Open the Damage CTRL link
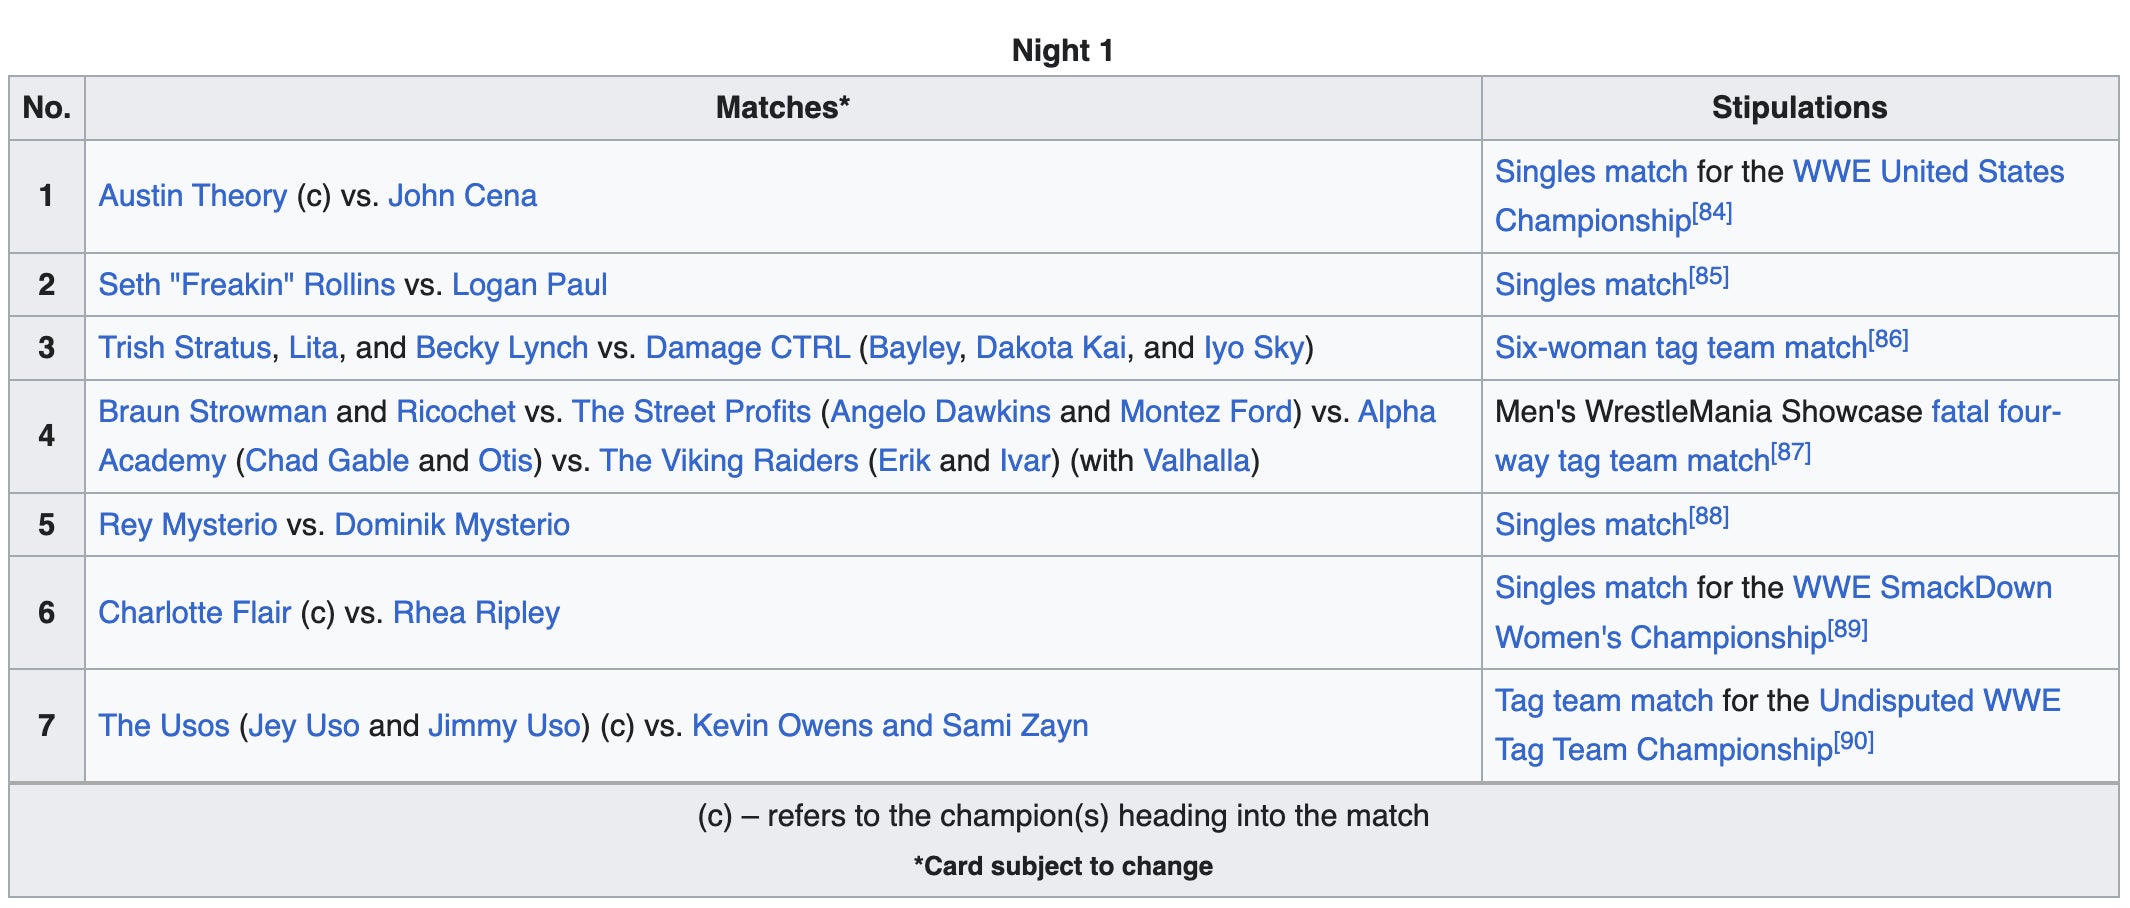This screenshot has height=908, width=2130. coord(747,348)
